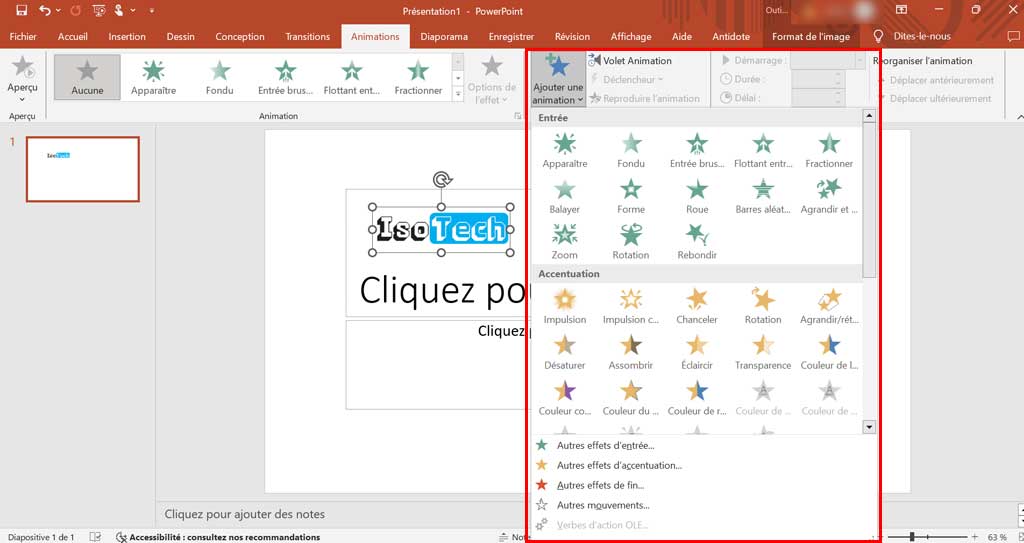Click the Assombrir emphasis animation

[630, 351]
